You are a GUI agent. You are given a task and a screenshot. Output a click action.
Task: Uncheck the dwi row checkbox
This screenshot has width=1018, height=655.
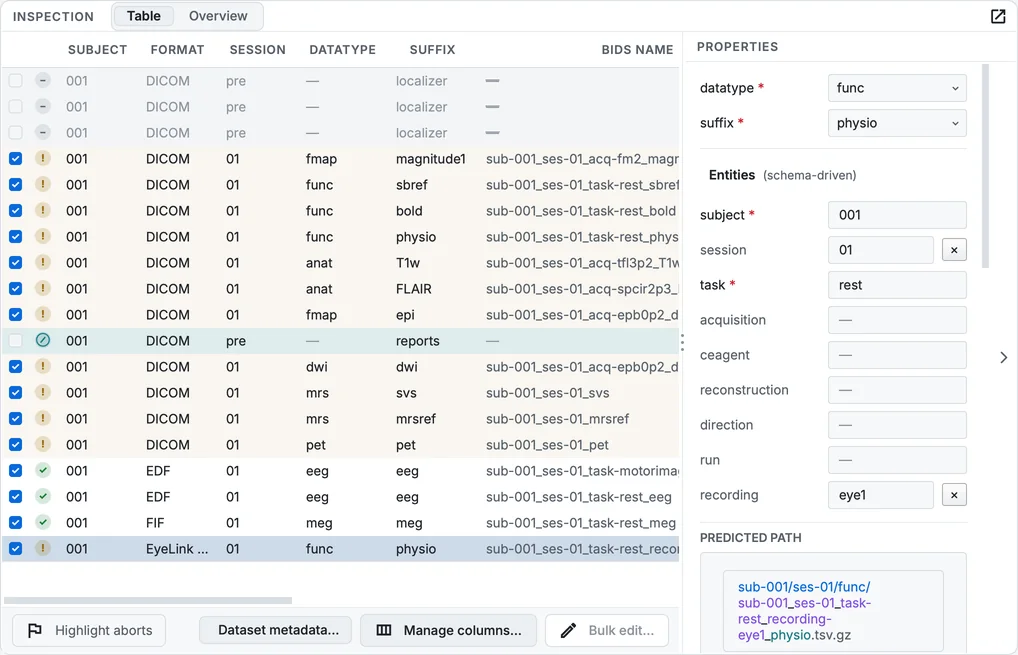(16, 367)
